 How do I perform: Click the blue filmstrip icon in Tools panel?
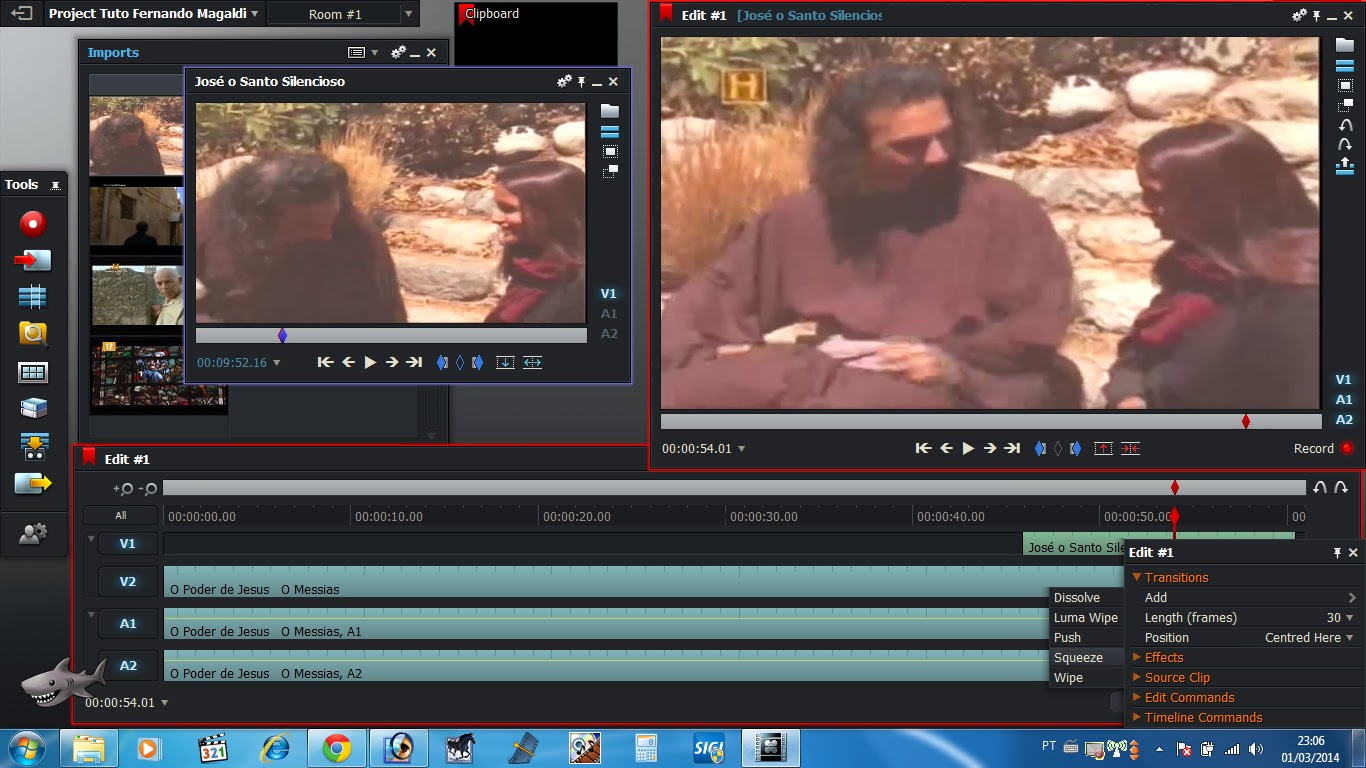pos(33,297)
